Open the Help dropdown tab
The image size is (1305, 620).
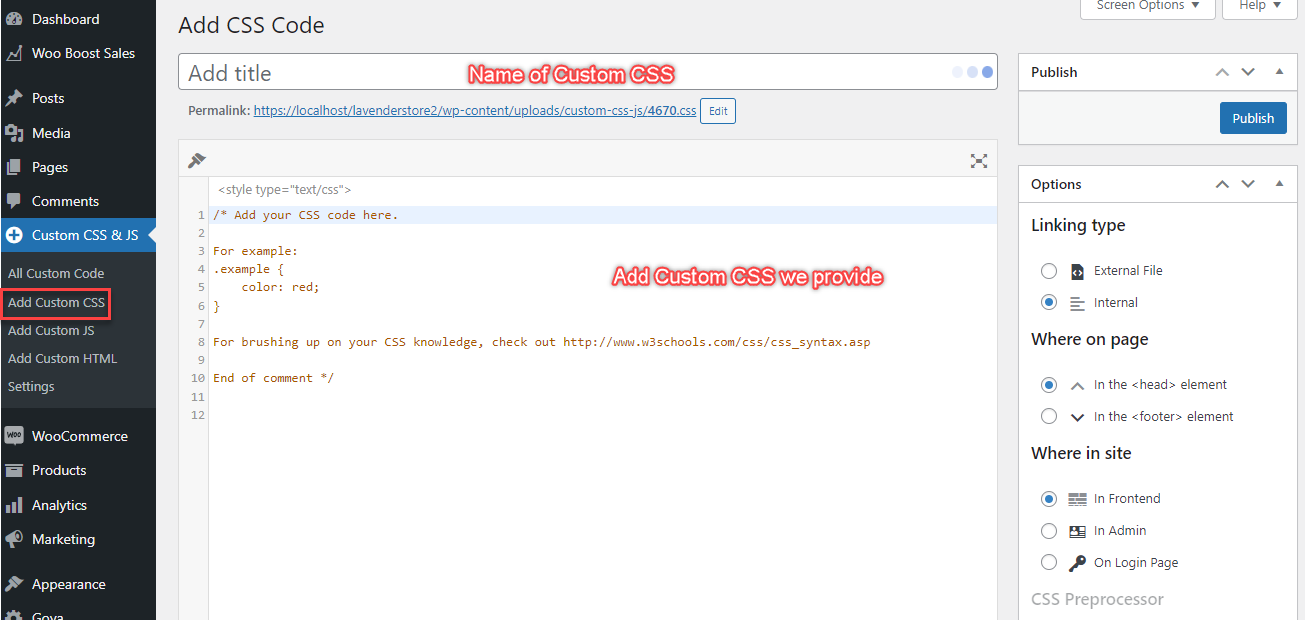pos(1259,7)
